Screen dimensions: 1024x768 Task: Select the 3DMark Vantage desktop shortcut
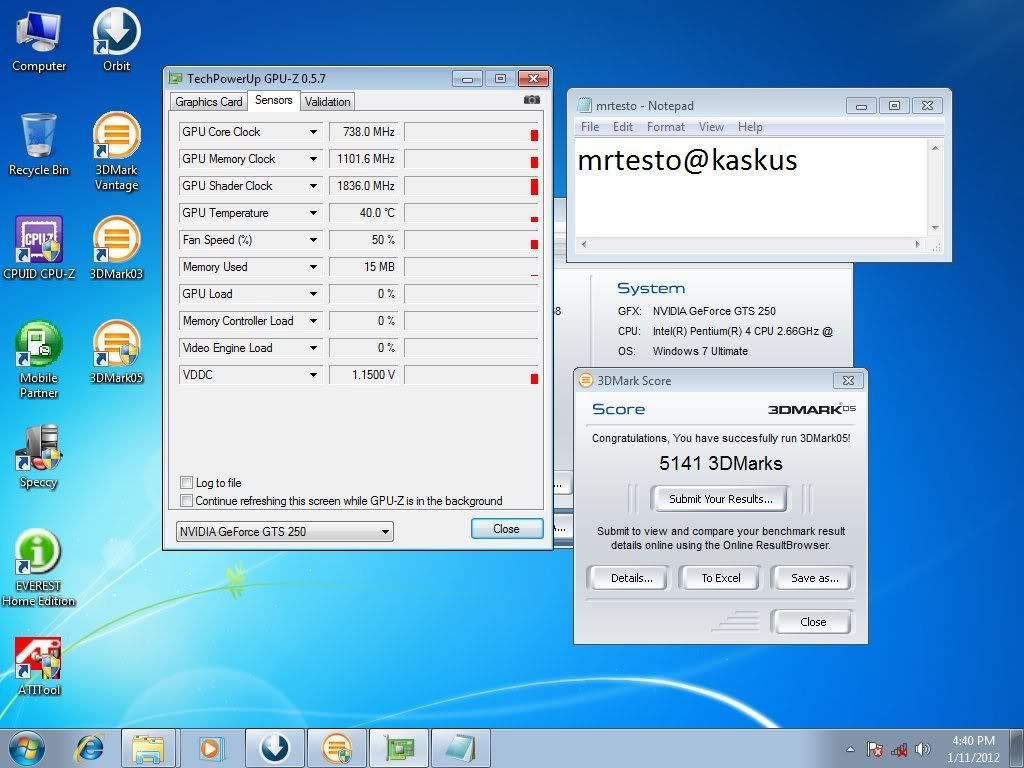tap(116, 152)
